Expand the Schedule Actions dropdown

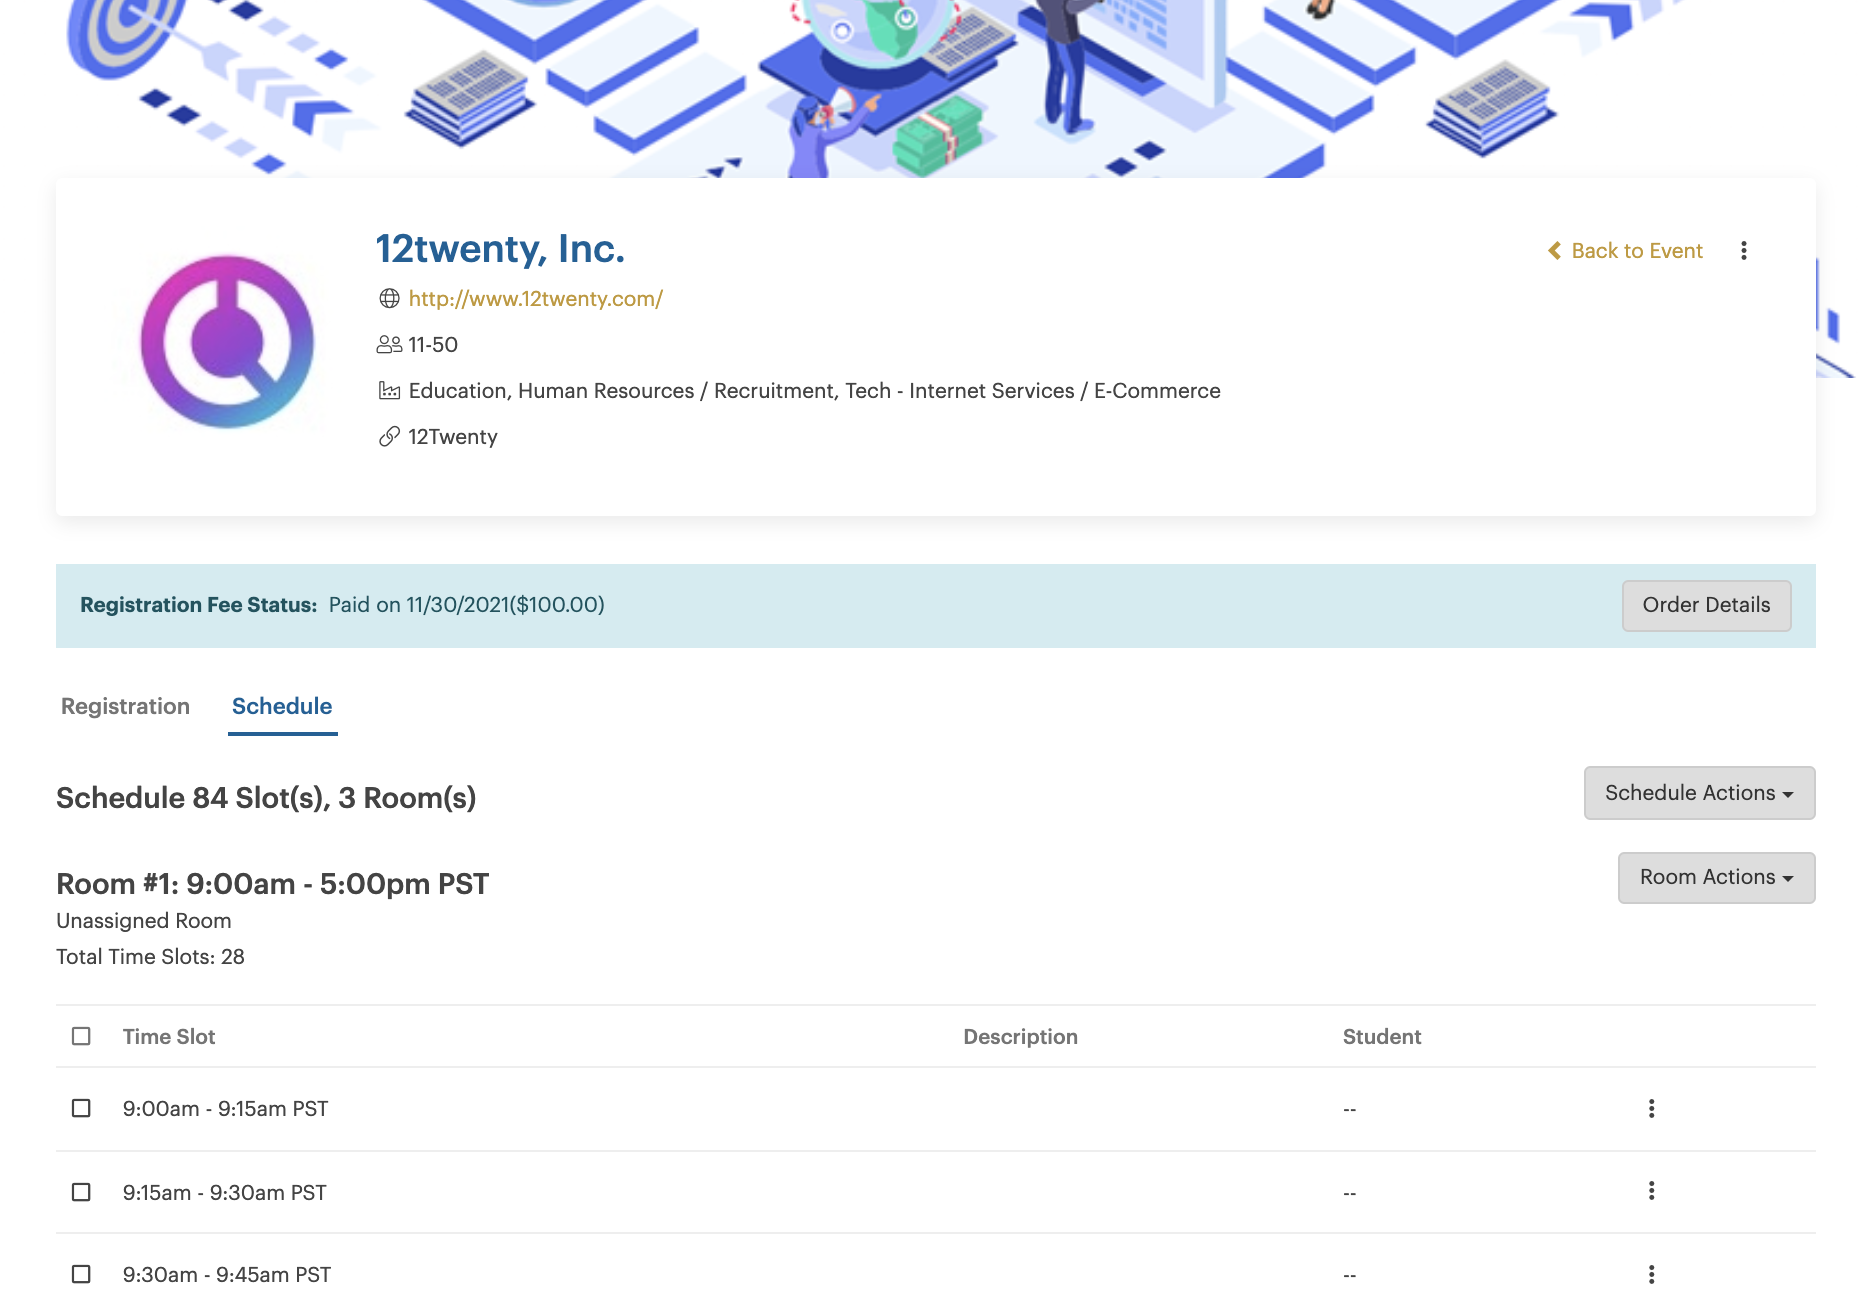click(1699, 793)
